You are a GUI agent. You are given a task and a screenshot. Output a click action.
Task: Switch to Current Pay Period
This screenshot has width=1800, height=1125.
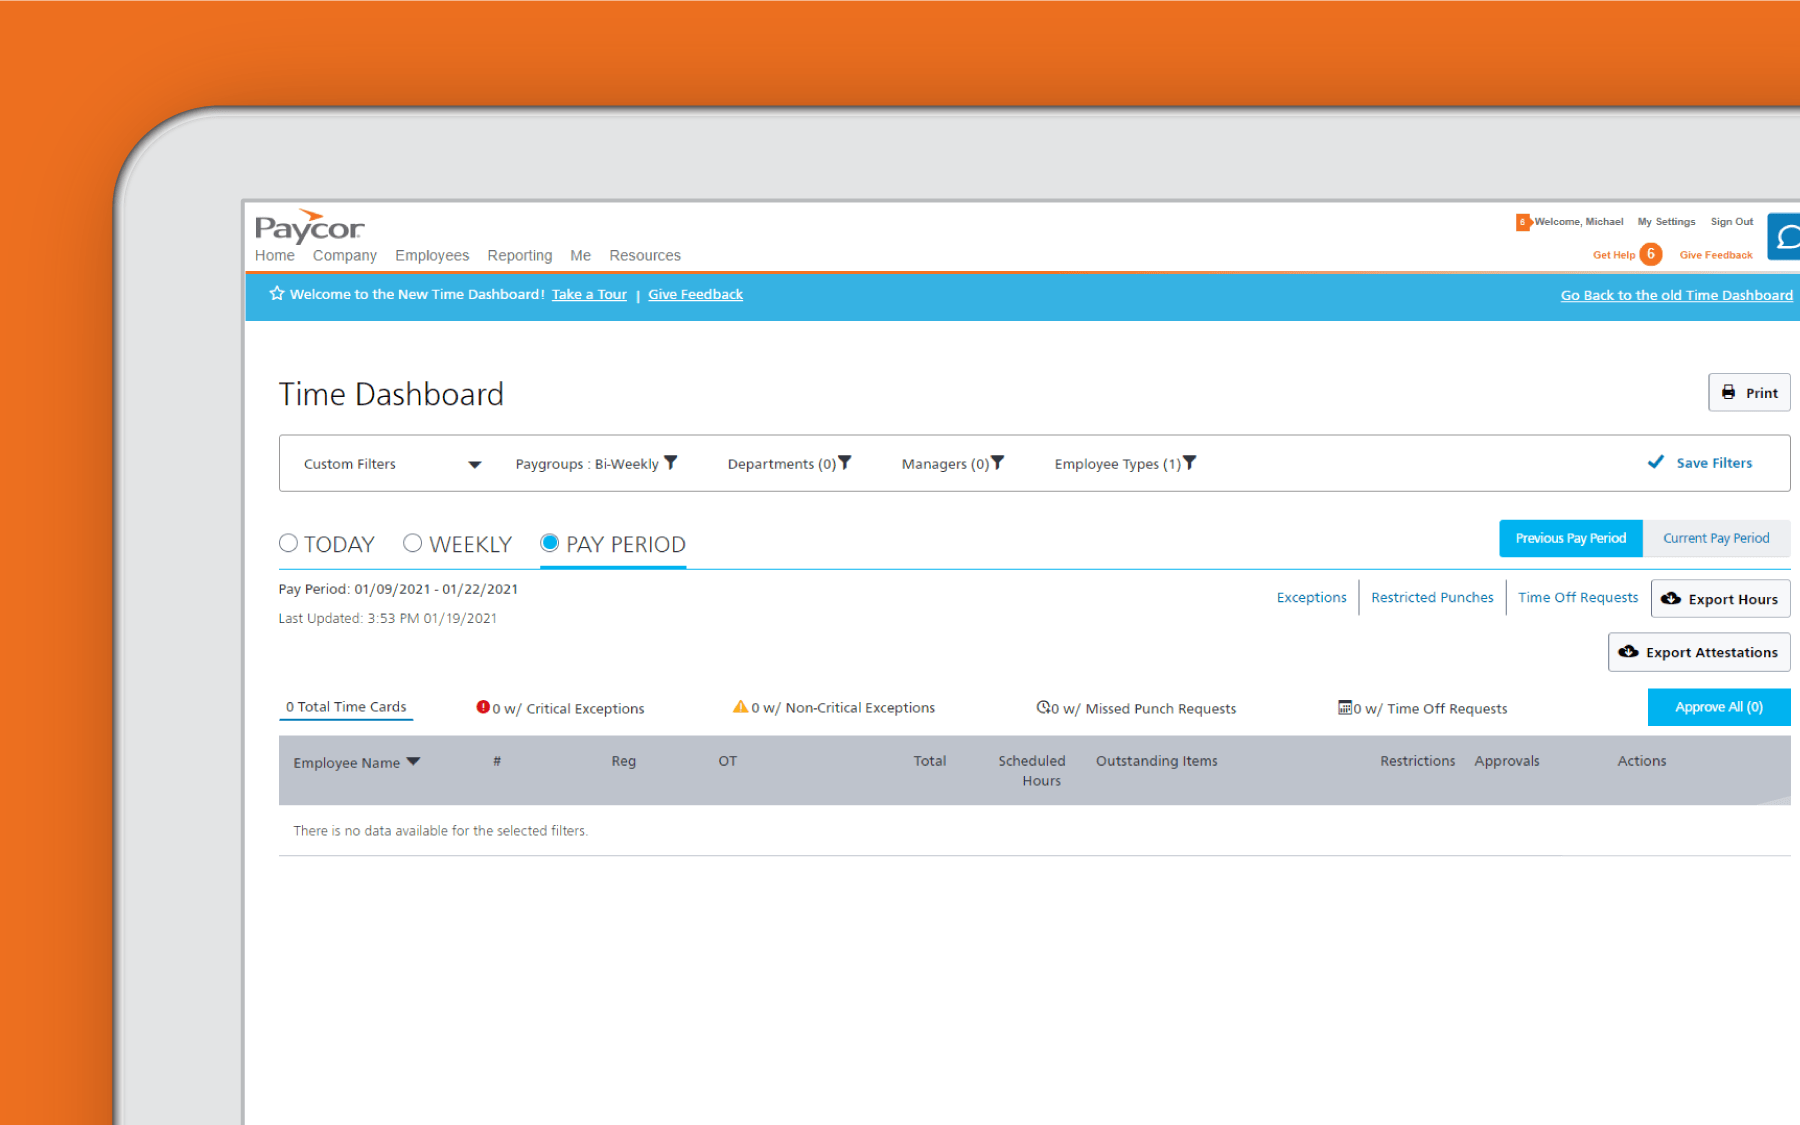coord(1716,538)
